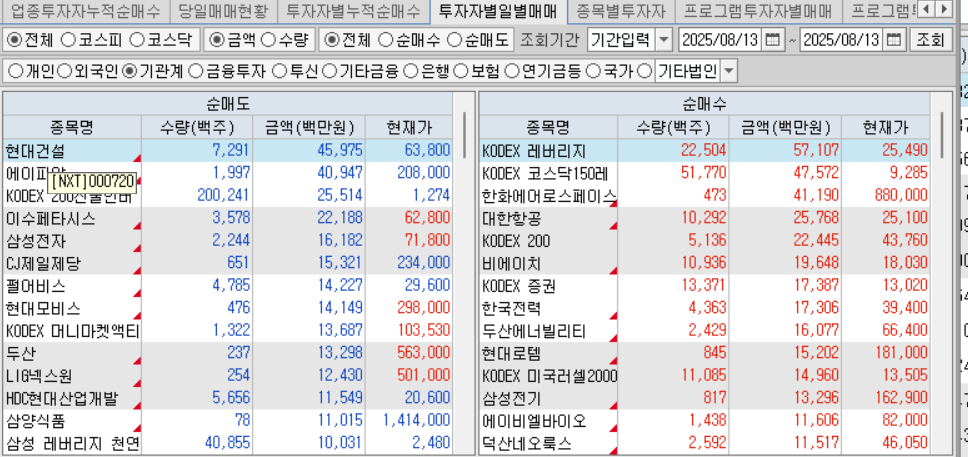
Task: Select 기타금융 investor radio button
Action: pyautogui.click(x=329, y=72)
